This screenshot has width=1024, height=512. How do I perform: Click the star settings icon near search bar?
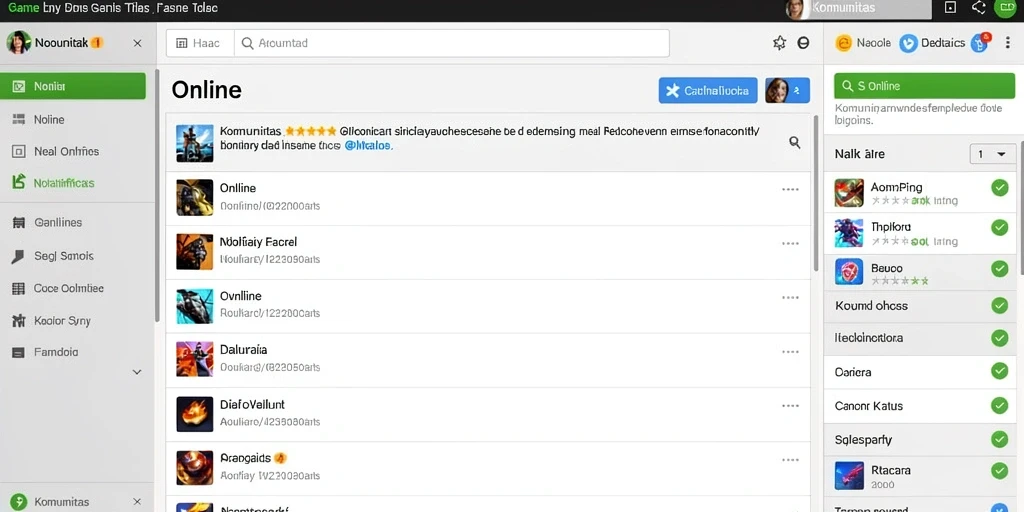click(779, 43)
